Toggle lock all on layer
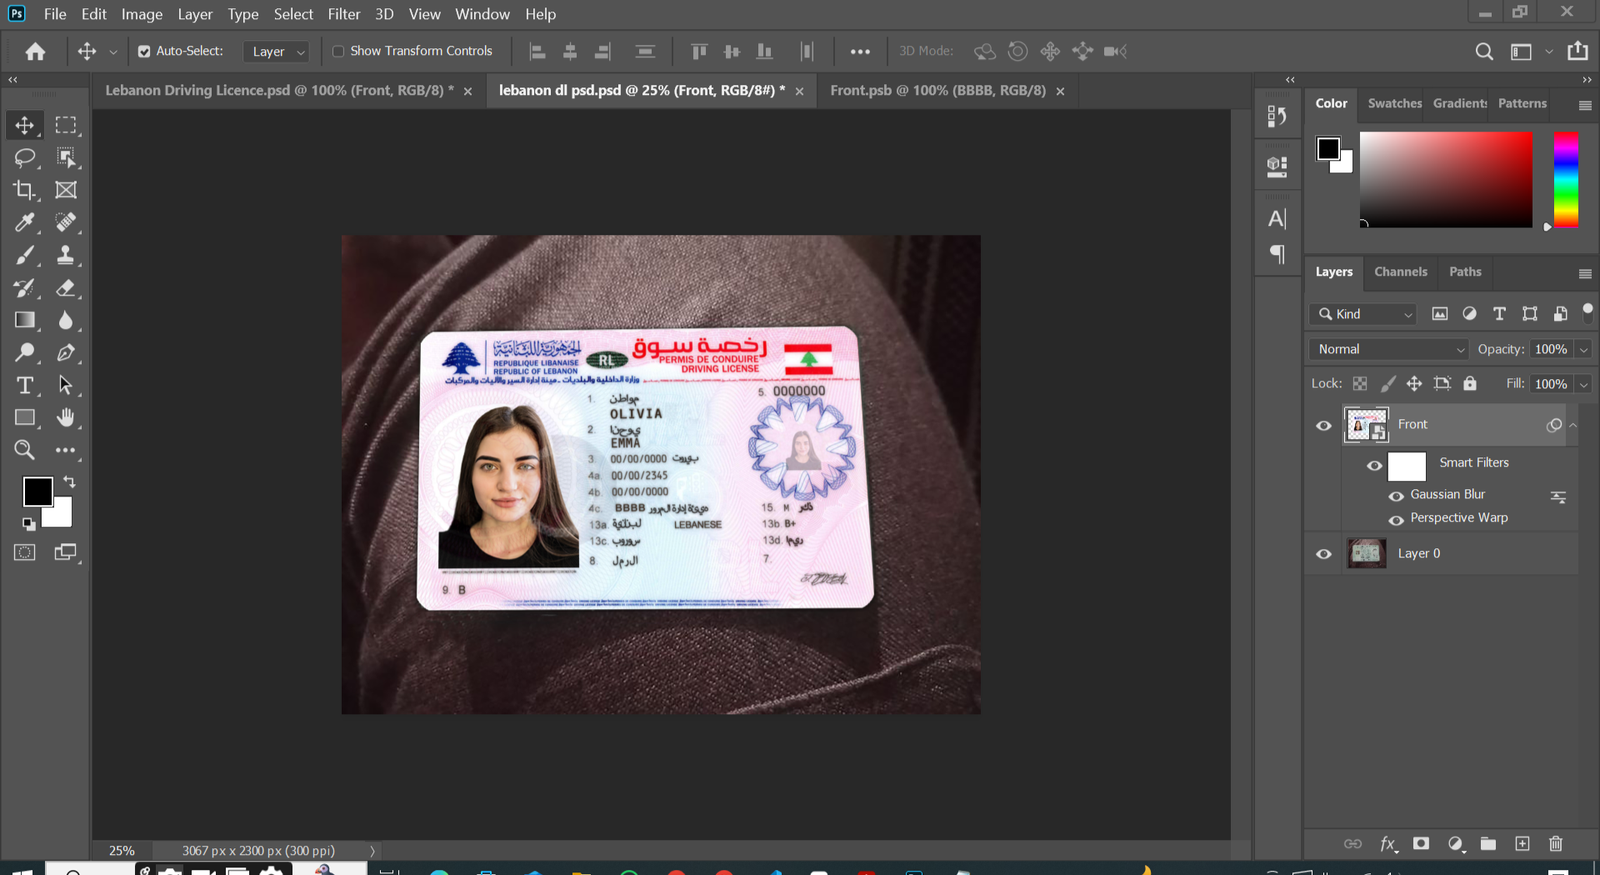The width and height of the screenshot is (1600, 875). pyautogui.click(x=1469, y=383)
